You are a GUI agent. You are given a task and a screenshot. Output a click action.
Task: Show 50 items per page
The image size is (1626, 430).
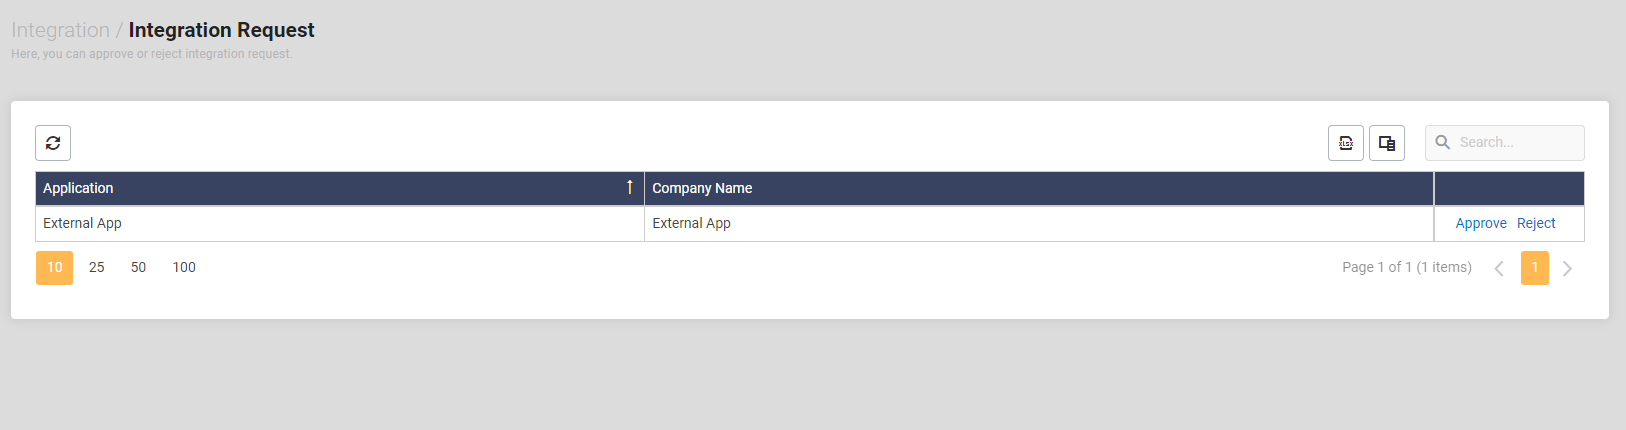[x=138, y=268]
